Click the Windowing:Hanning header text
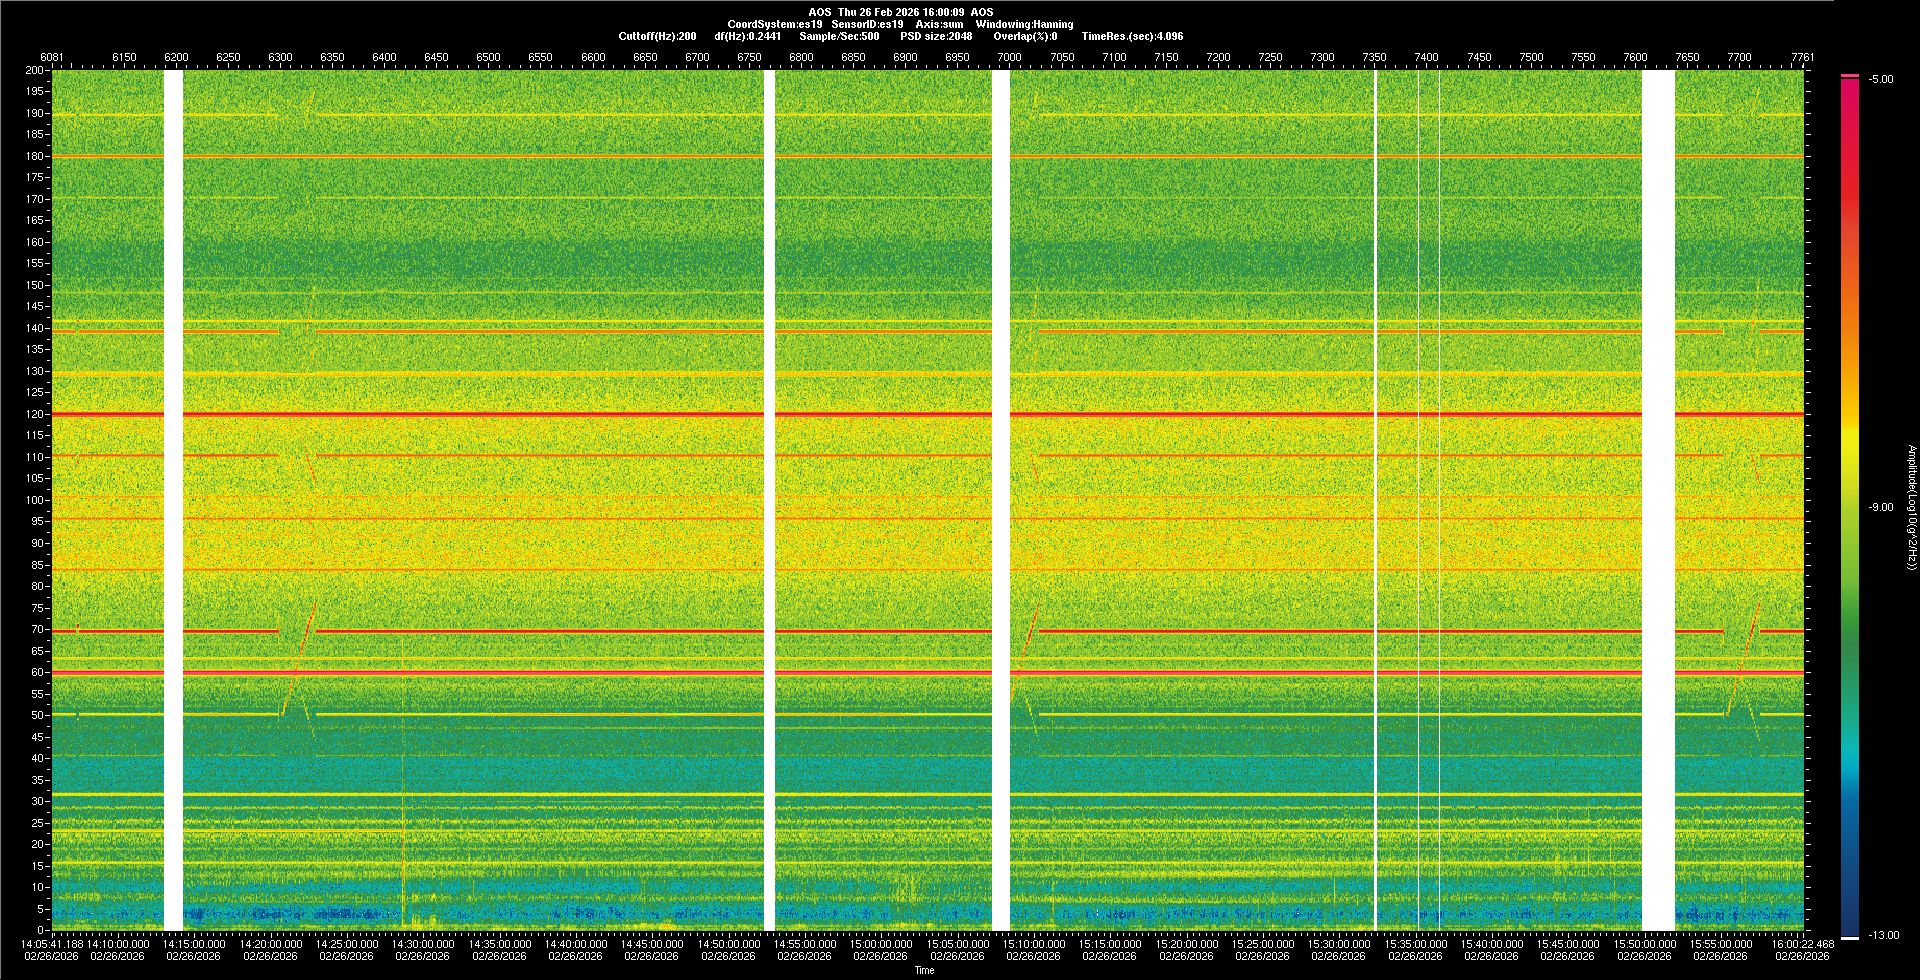Viewport: 1920px width, 980px height. [x=1024, y=24]
